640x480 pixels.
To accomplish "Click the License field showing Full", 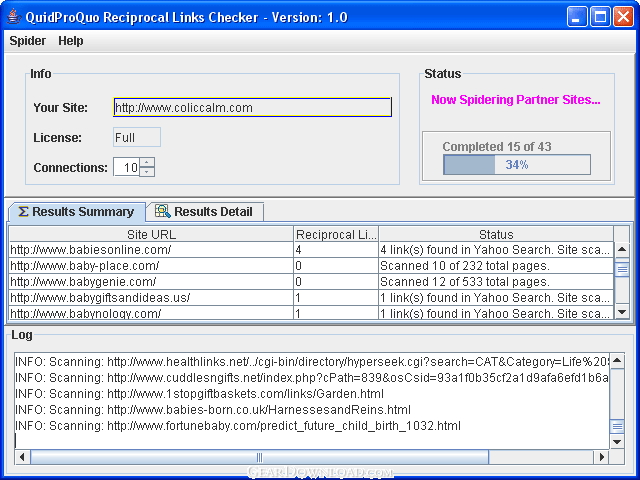I will 137,137.
